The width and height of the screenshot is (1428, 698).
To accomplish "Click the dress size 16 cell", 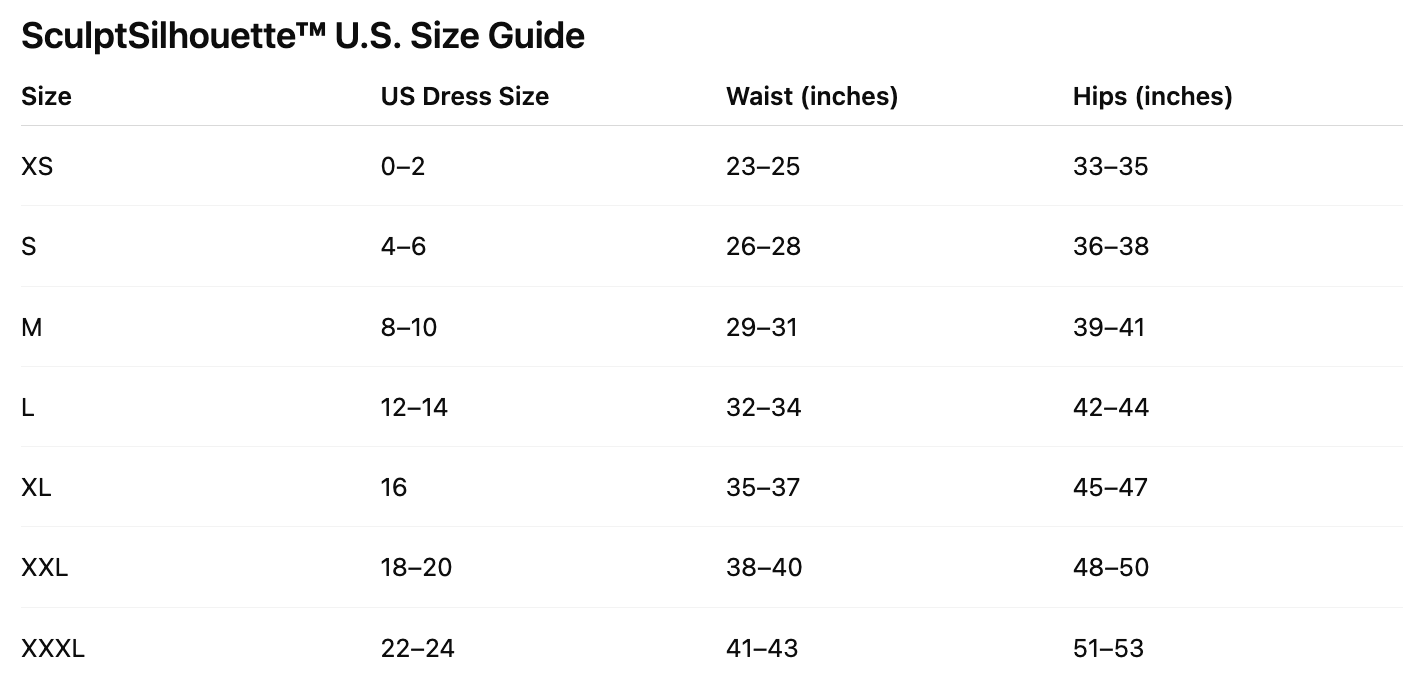I will pos(394,488).
